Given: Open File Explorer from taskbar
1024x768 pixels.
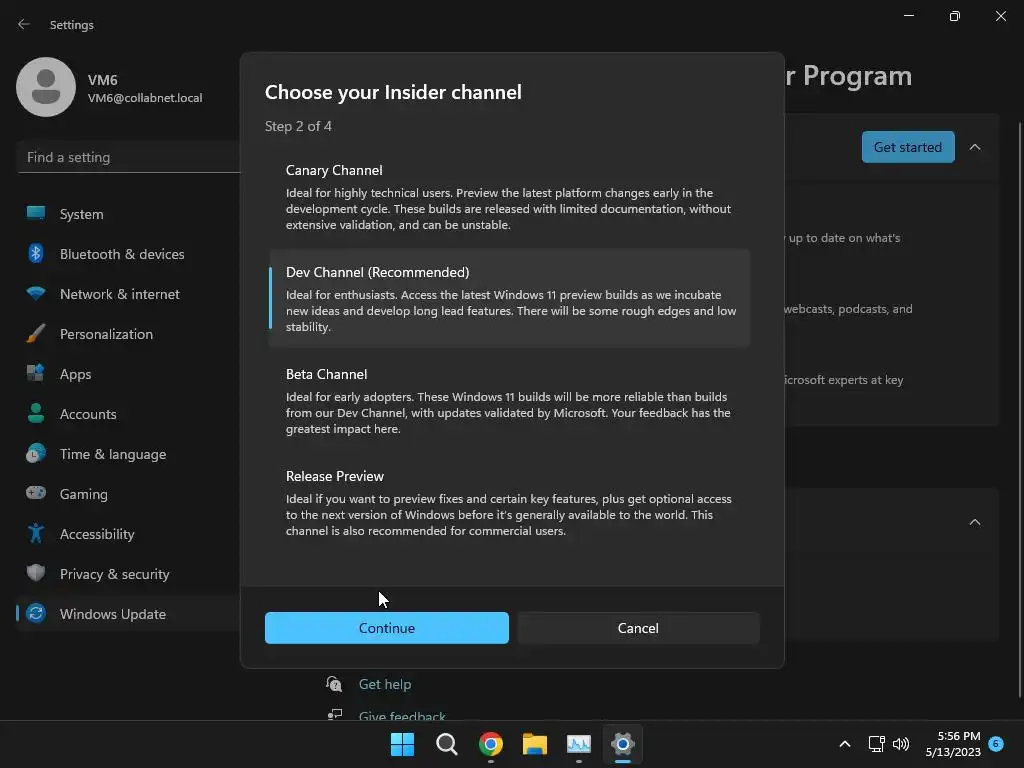Looking at the screenshot, I should click(x=534, y=744).
